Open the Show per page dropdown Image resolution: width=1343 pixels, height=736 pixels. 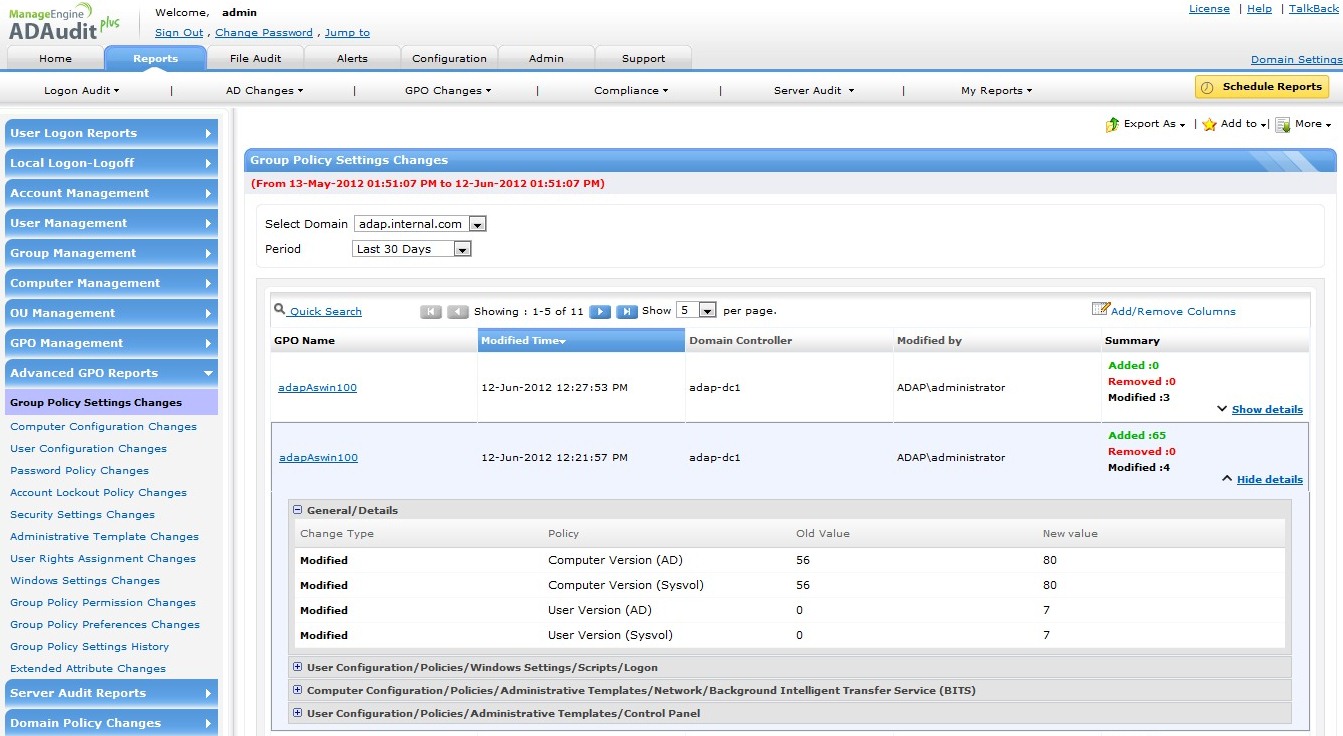[696, 310]
